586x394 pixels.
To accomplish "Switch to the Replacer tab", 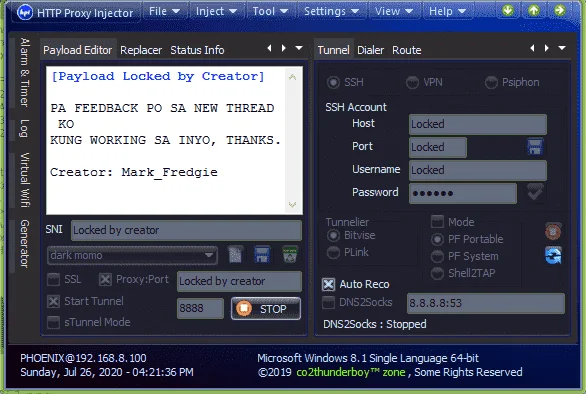I will click(x=141, y=50).
